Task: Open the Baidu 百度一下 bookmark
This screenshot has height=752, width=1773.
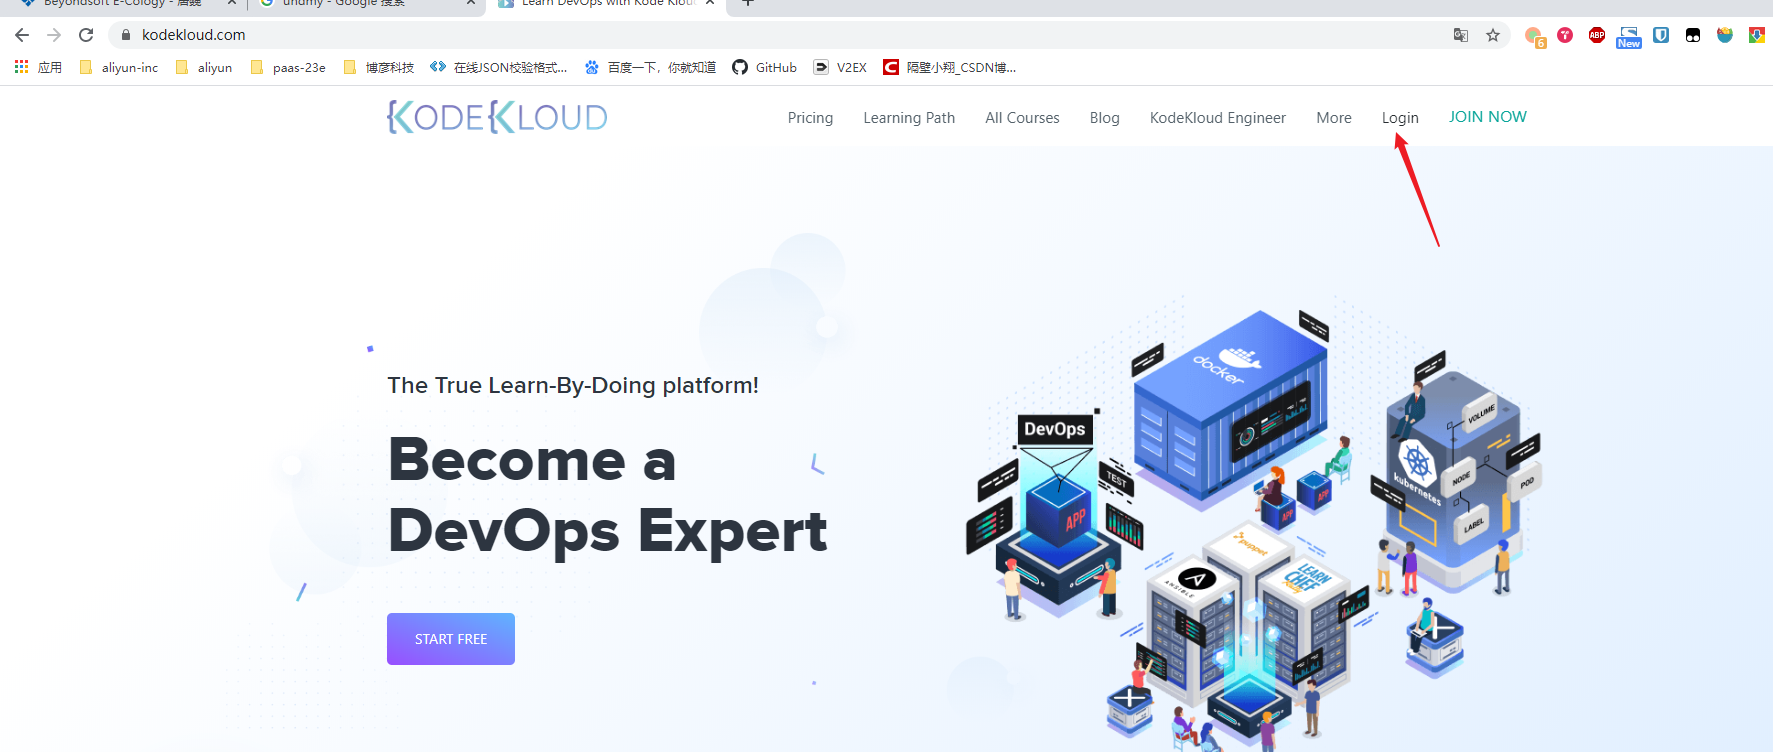Action: click(x=650, y=67)
